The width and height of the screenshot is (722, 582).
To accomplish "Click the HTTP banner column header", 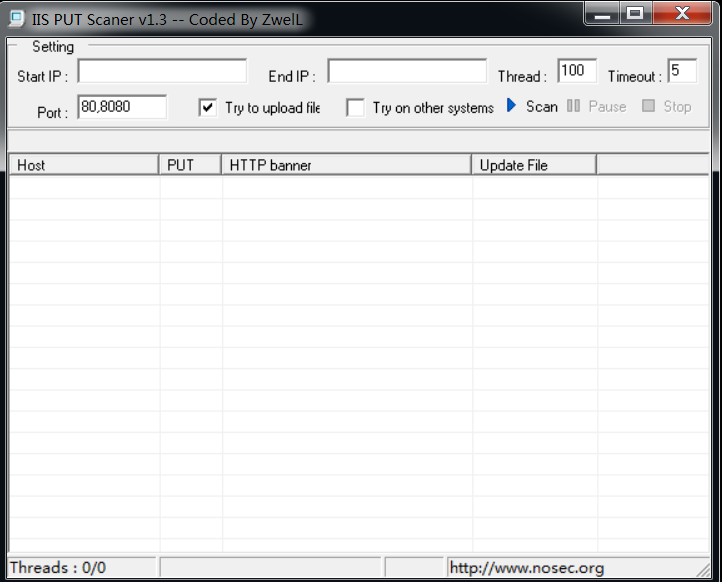I will pyautogui.click(x=346, y=165).
